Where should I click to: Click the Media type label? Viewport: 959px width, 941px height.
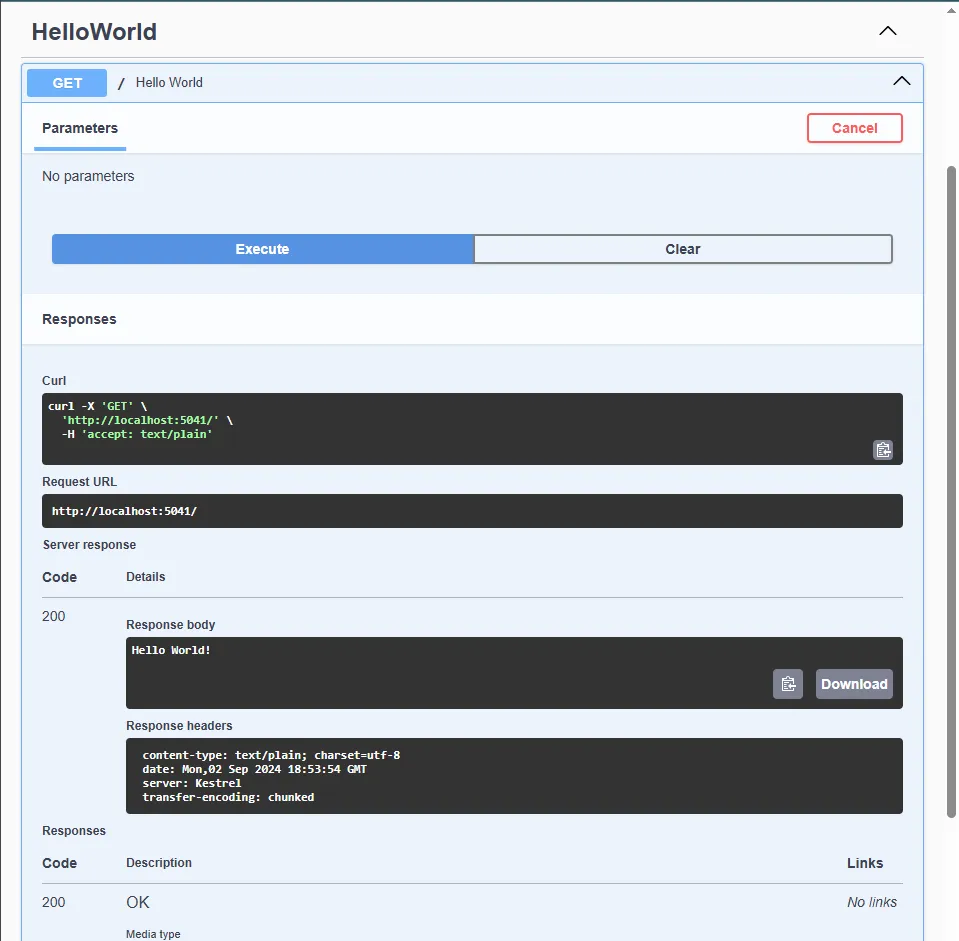153,934
